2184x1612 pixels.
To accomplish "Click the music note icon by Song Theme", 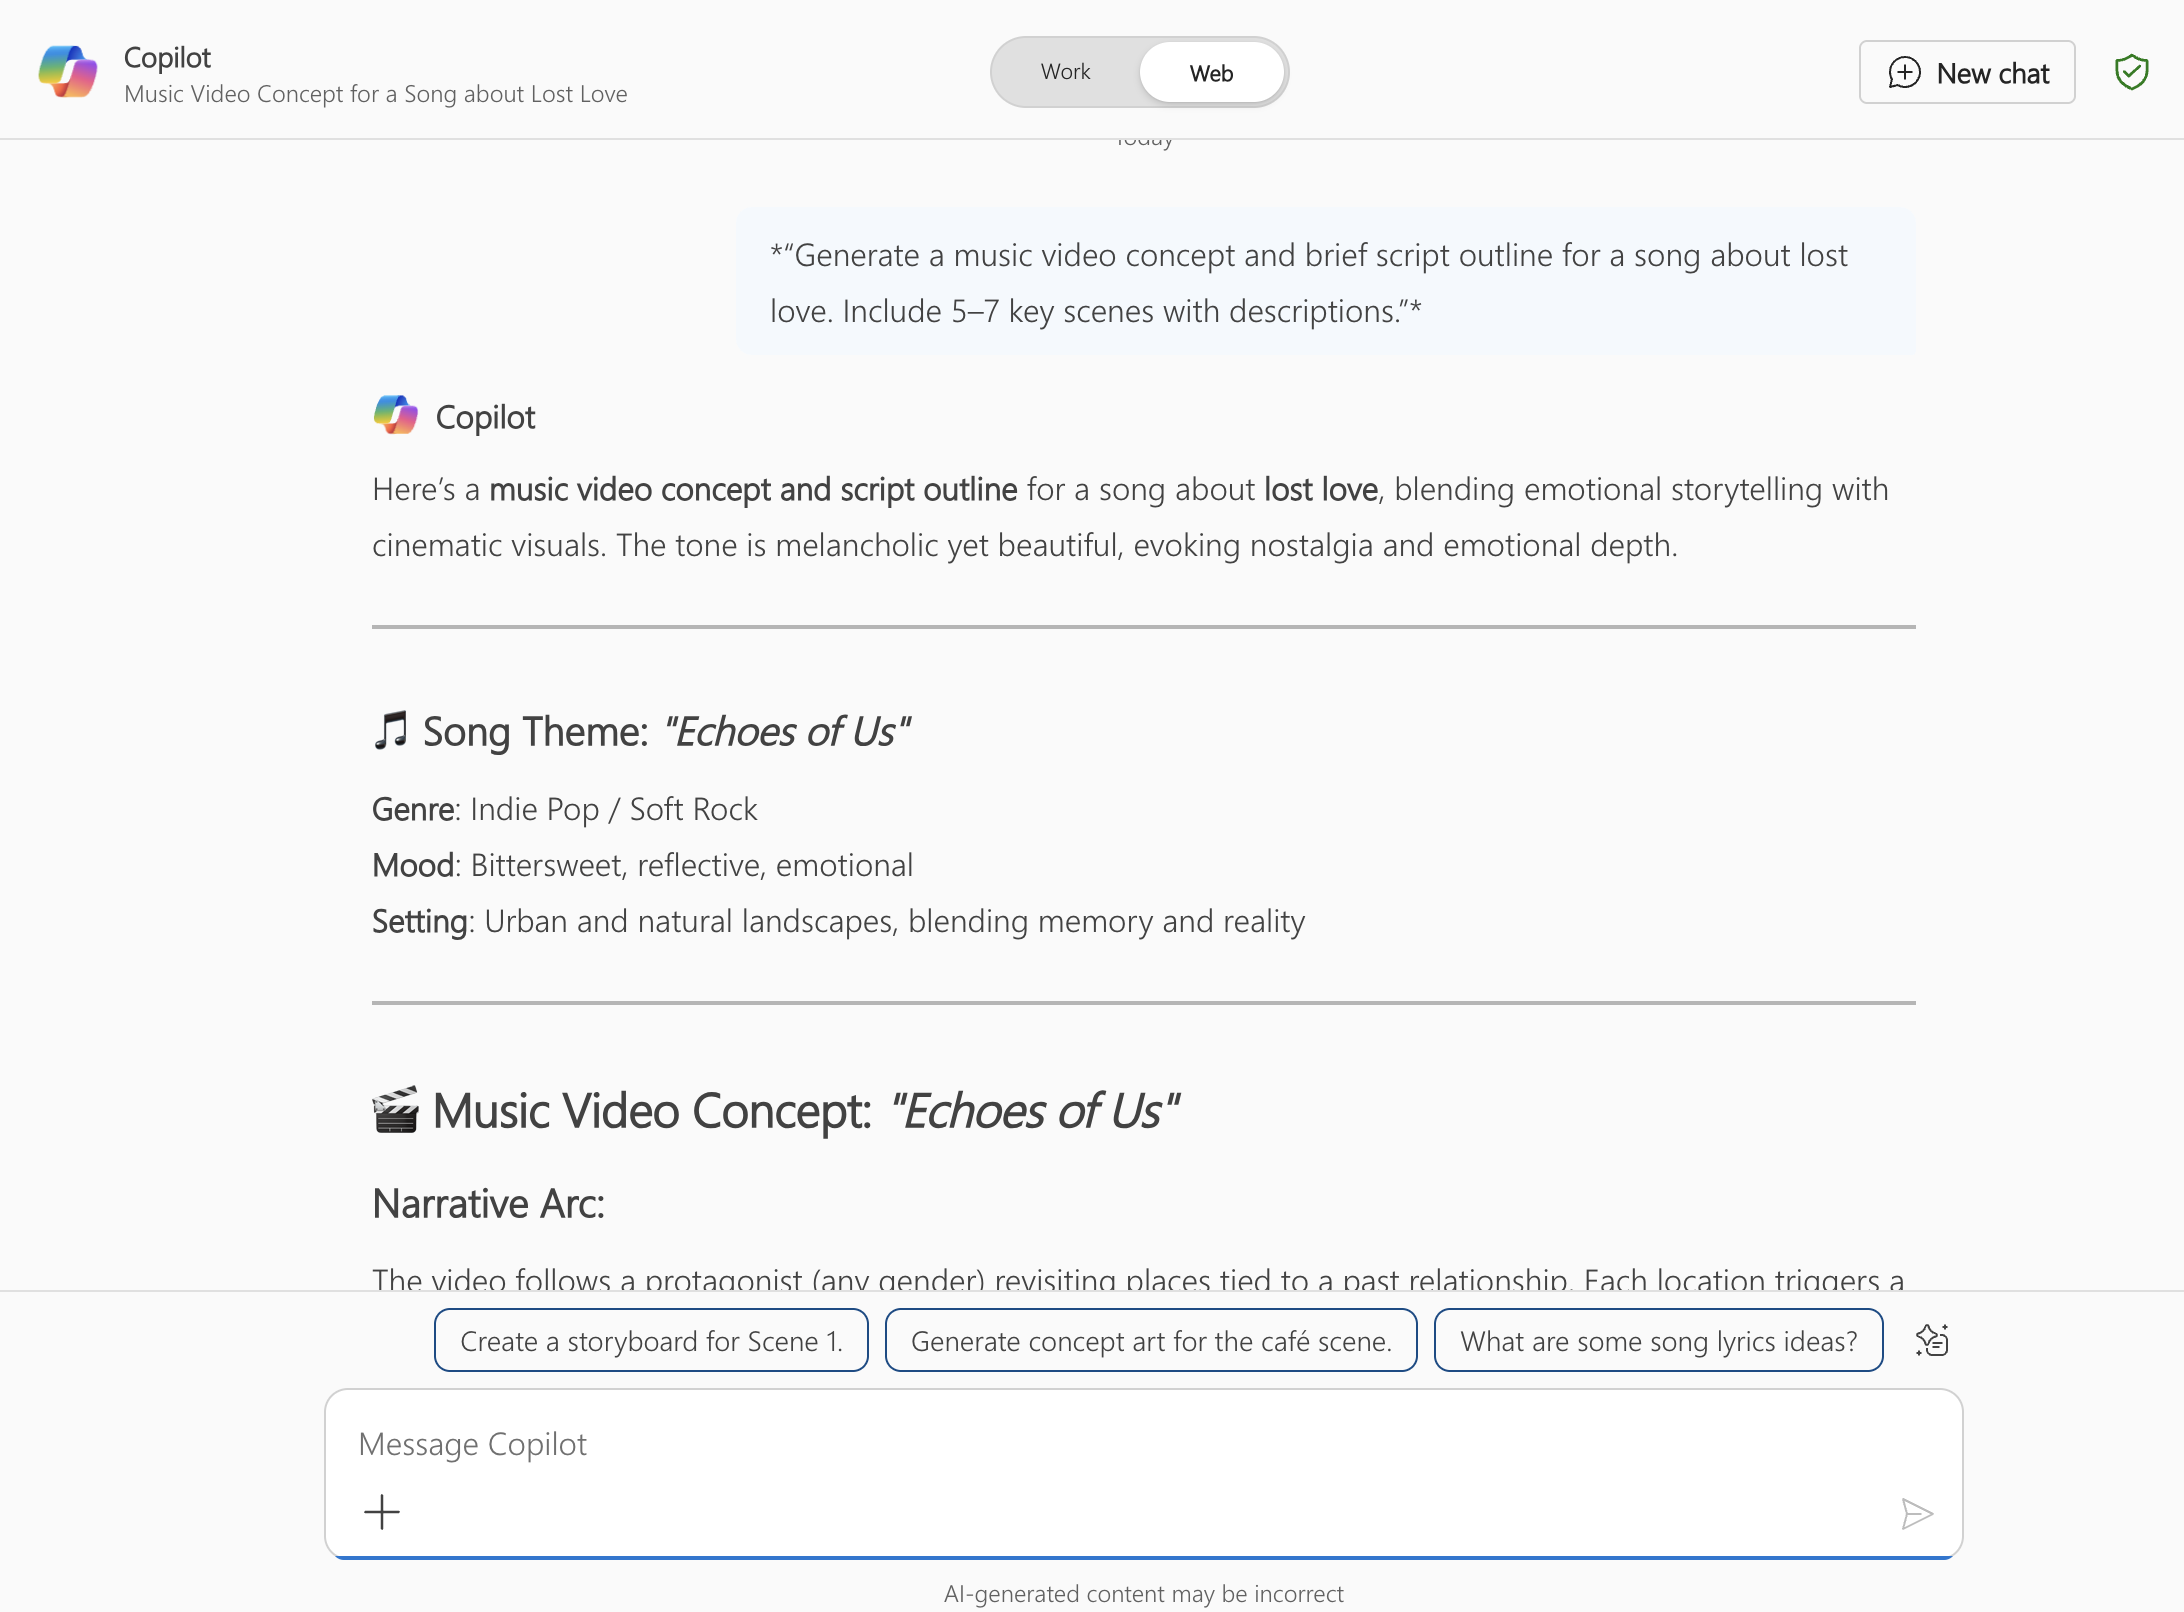I will point(391,731).
